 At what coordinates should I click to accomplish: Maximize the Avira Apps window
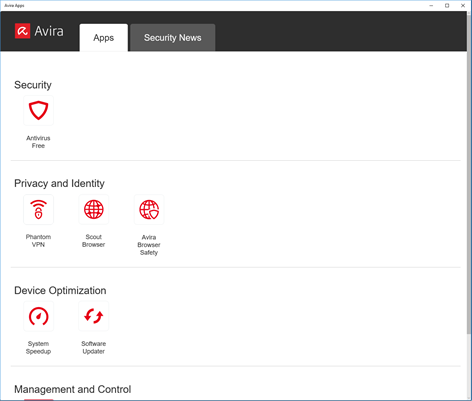coord(447,5)
